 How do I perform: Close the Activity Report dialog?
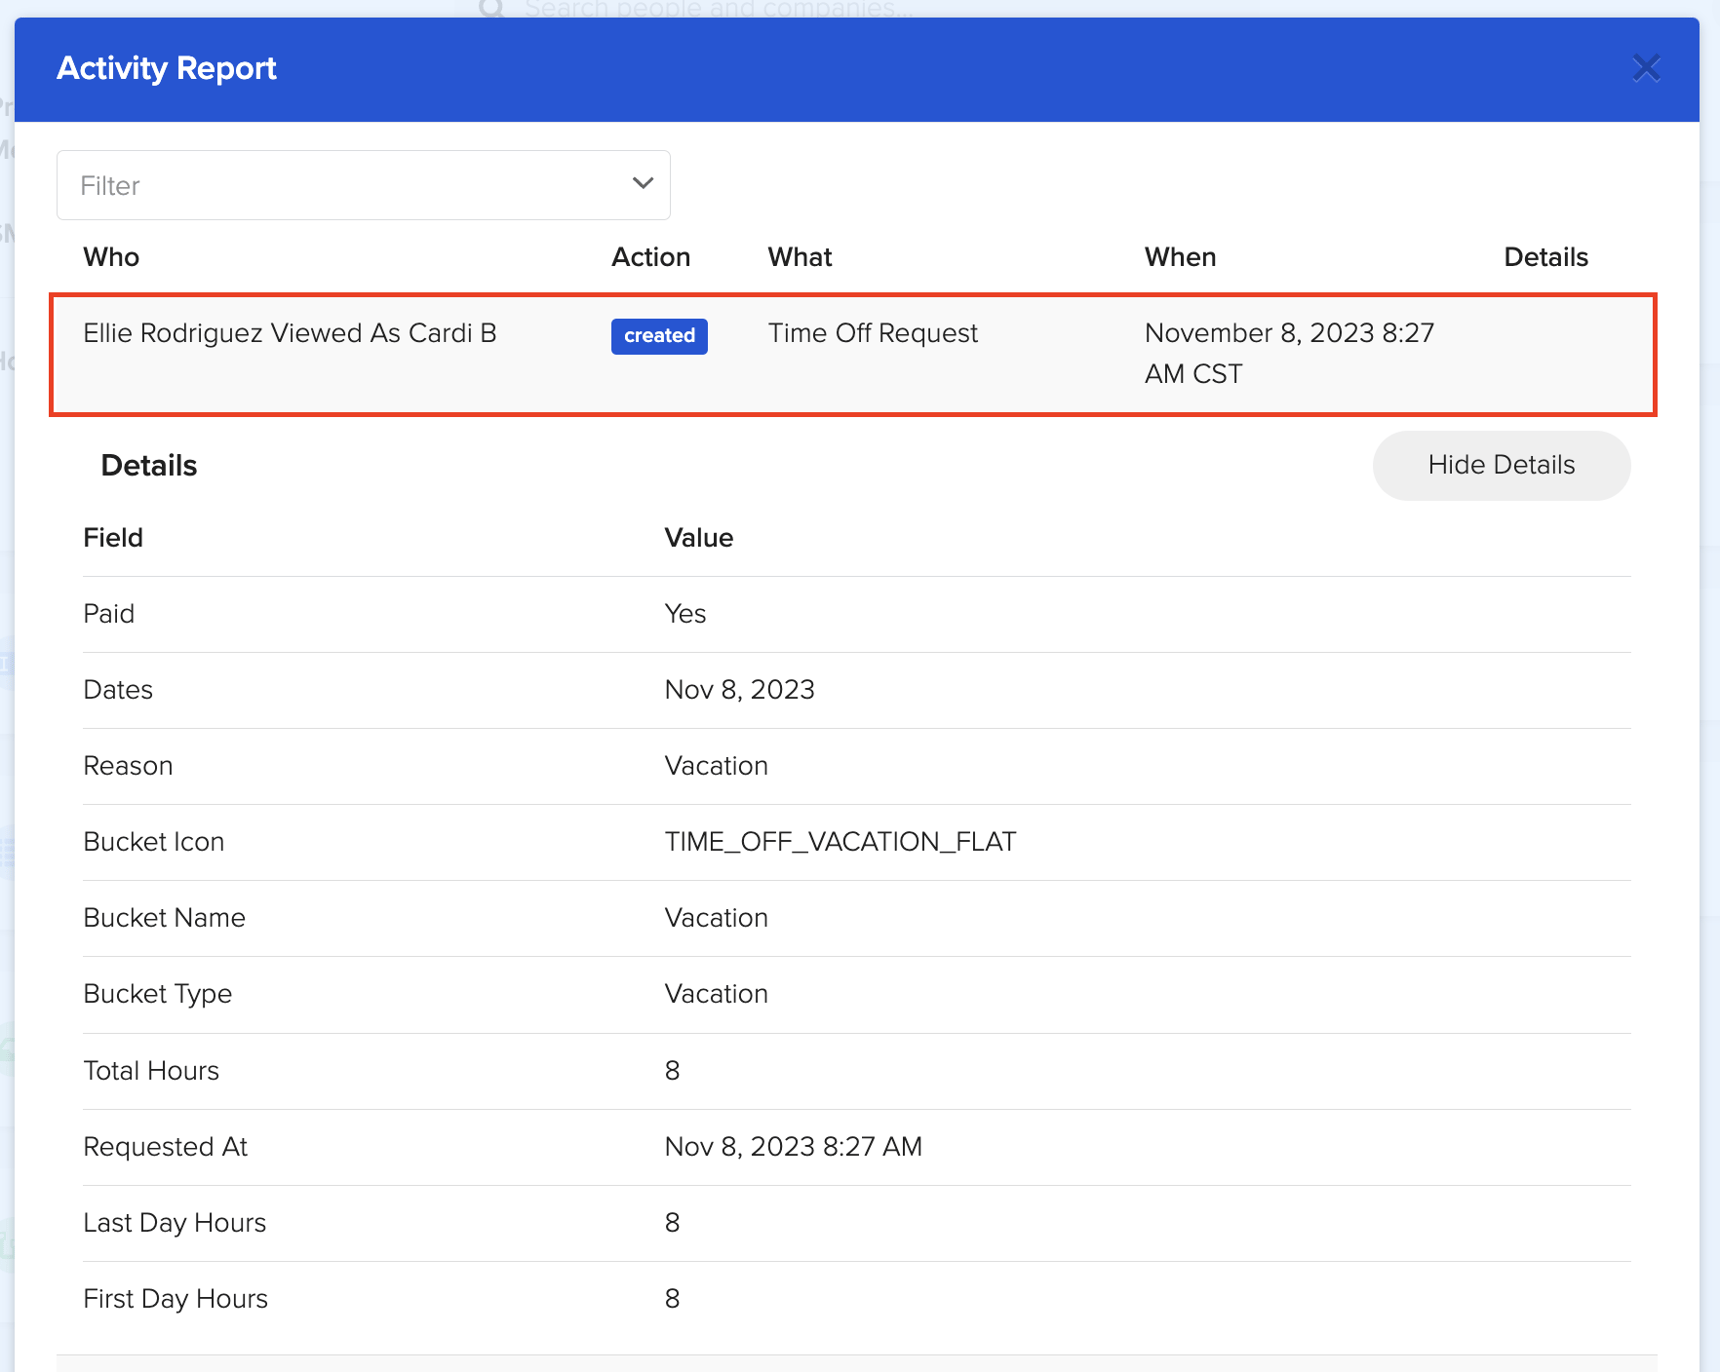[1646, 68]
